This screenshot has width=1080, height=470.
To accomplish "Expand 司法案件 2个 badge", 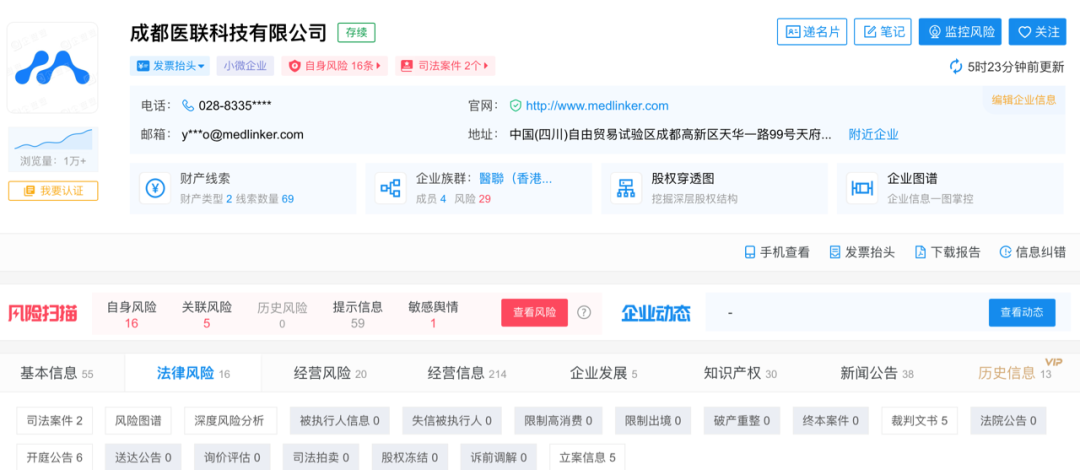I will click(444, 66).
